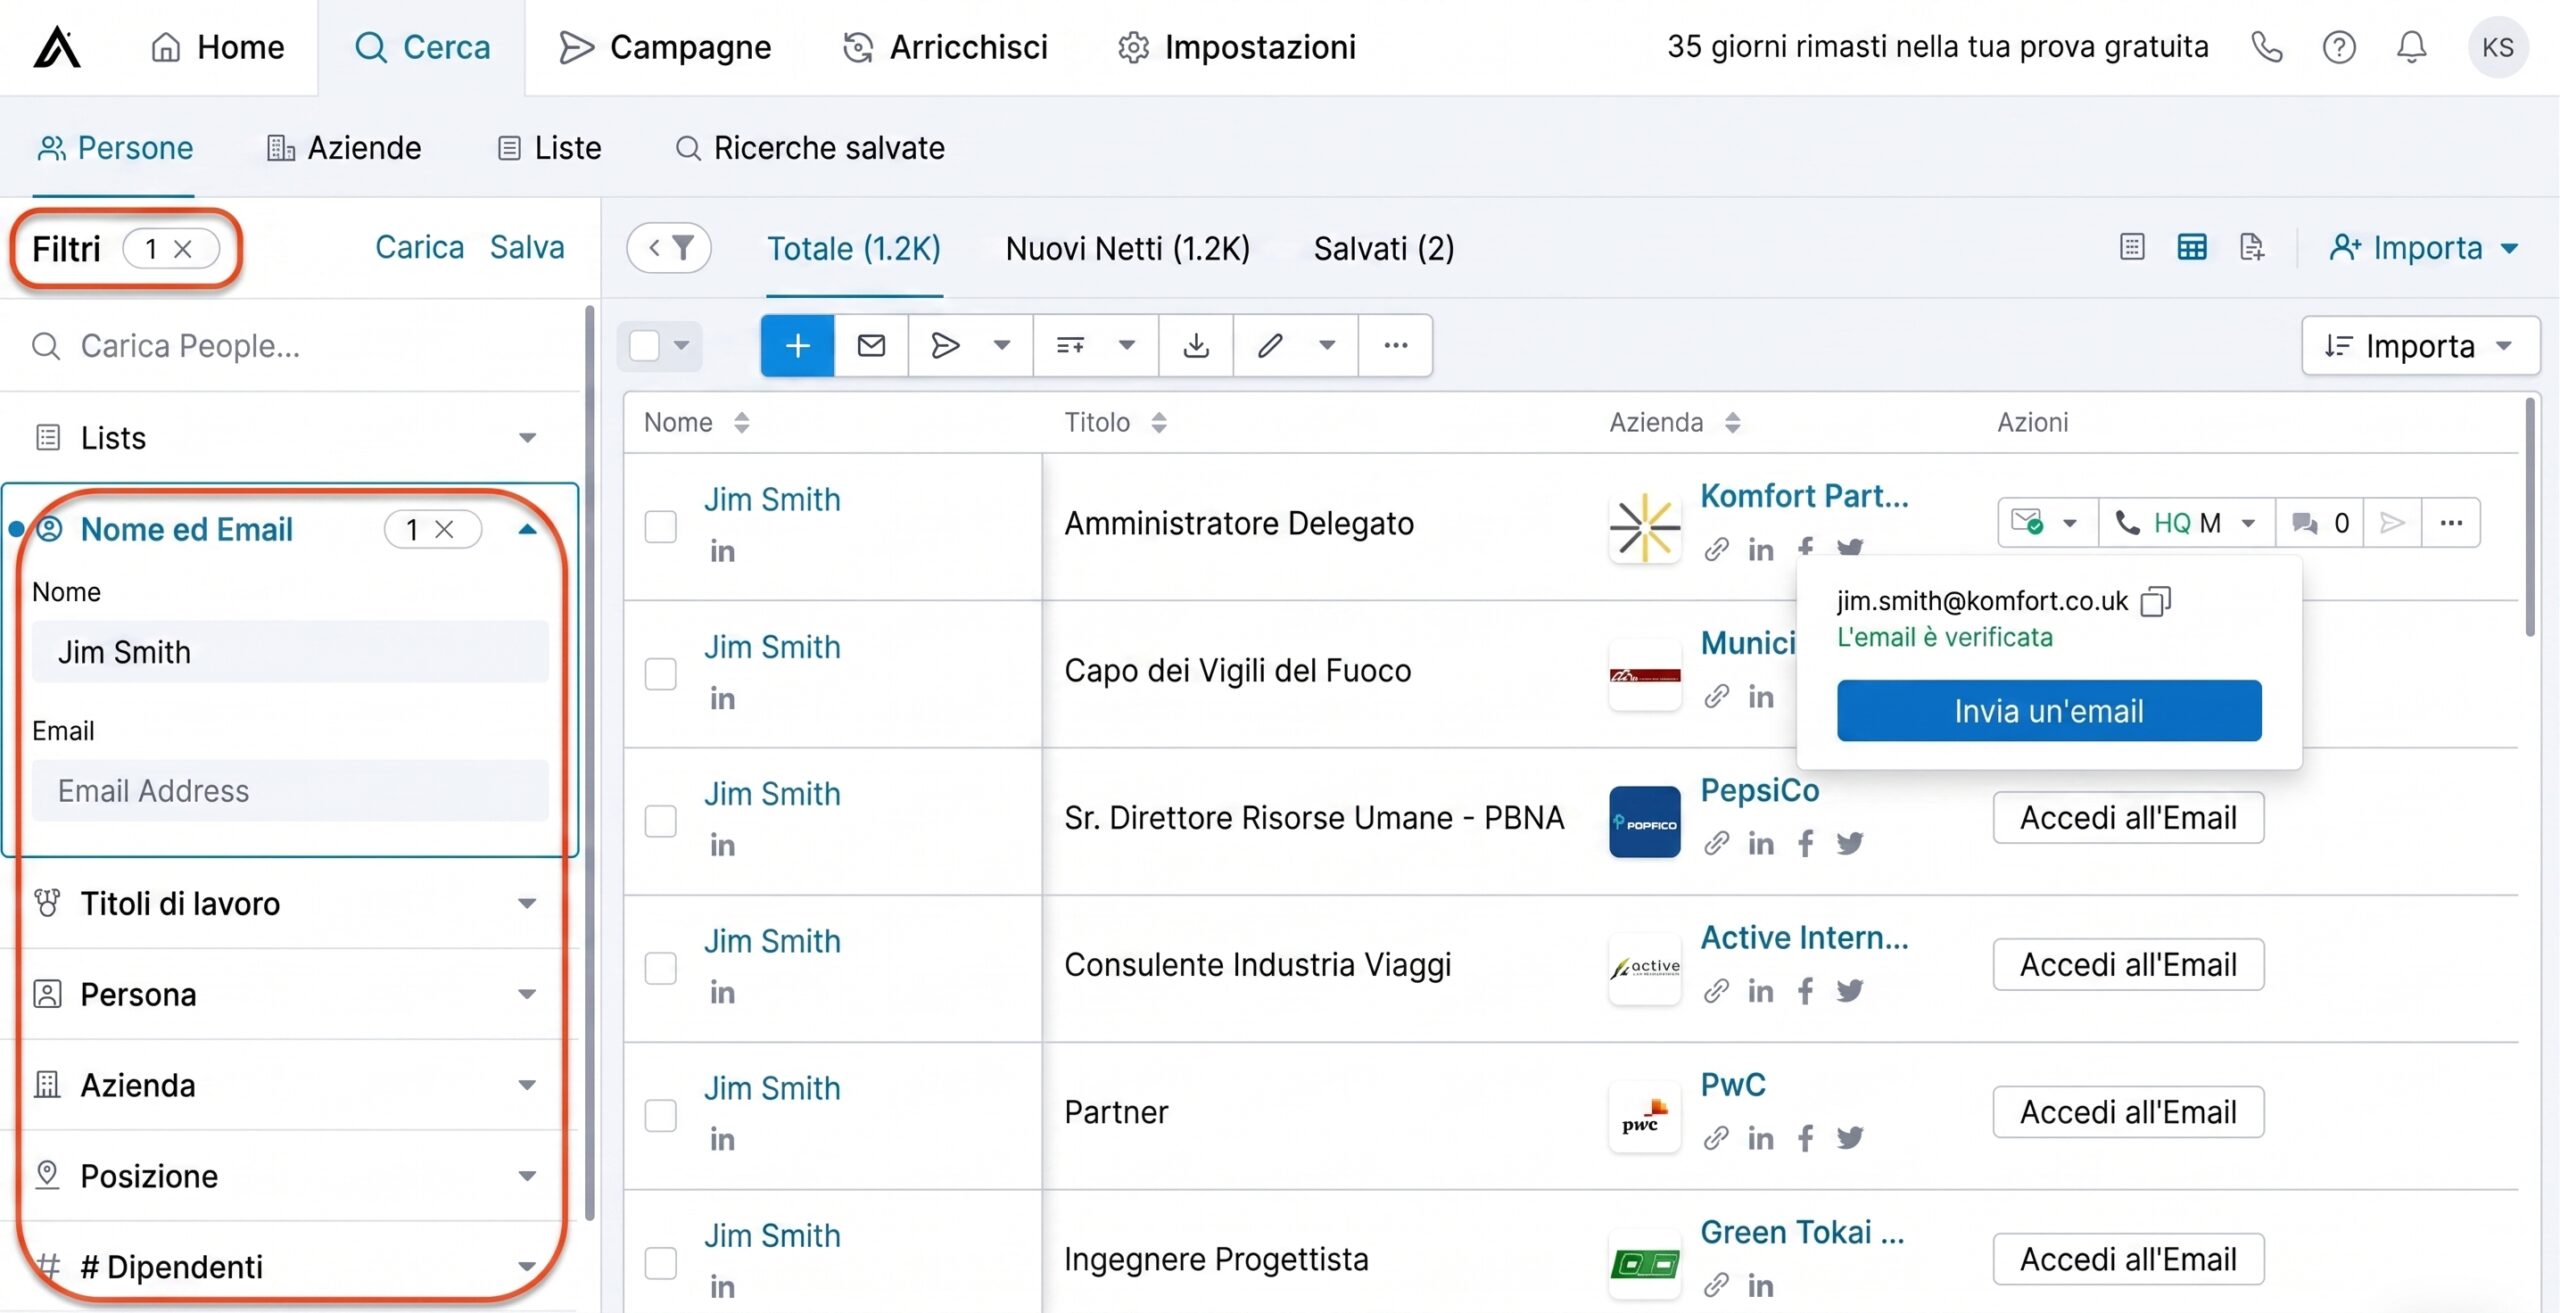Open the three-dots more toolbar menu
This screenshot has height=1313, width=2560.
[1396, 346]
